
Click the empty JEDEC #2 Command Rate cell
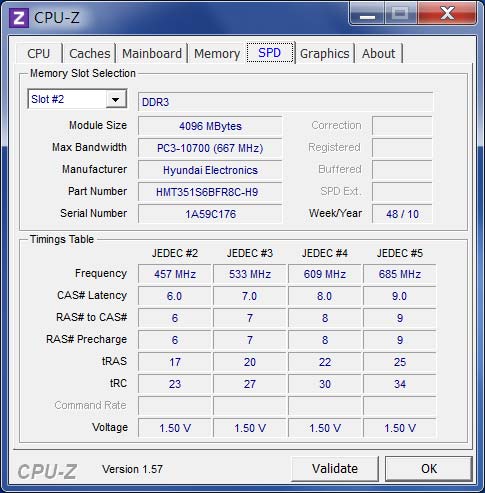pos(175,406)
